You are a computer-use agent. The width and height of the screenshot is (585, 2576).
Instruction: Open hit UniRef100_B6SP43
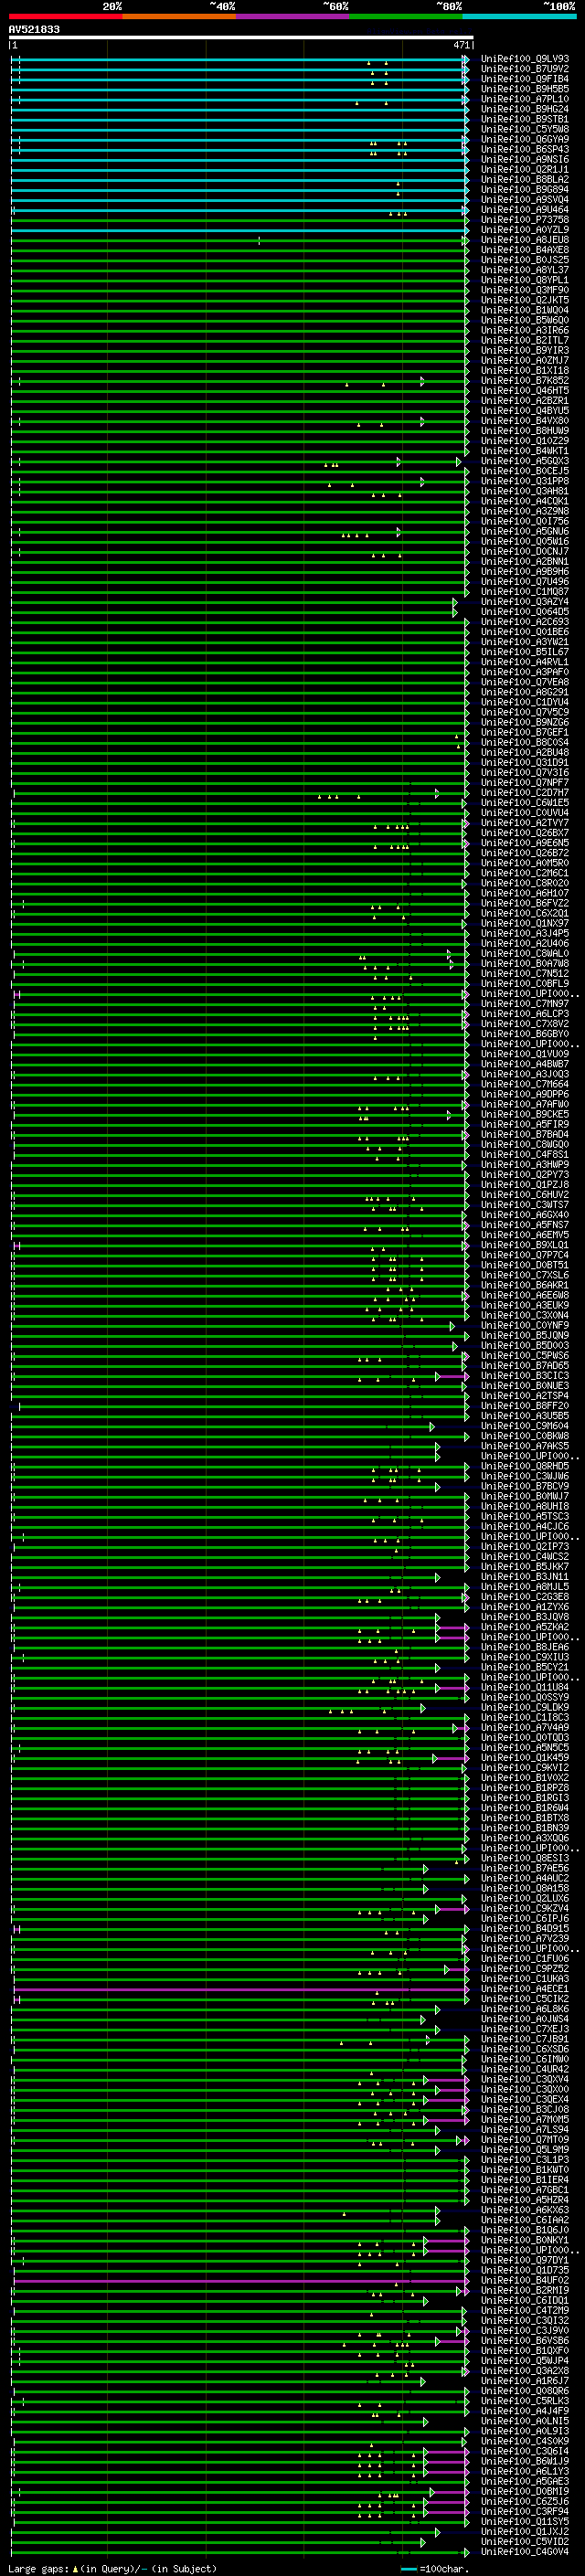[x=525, y=149]
